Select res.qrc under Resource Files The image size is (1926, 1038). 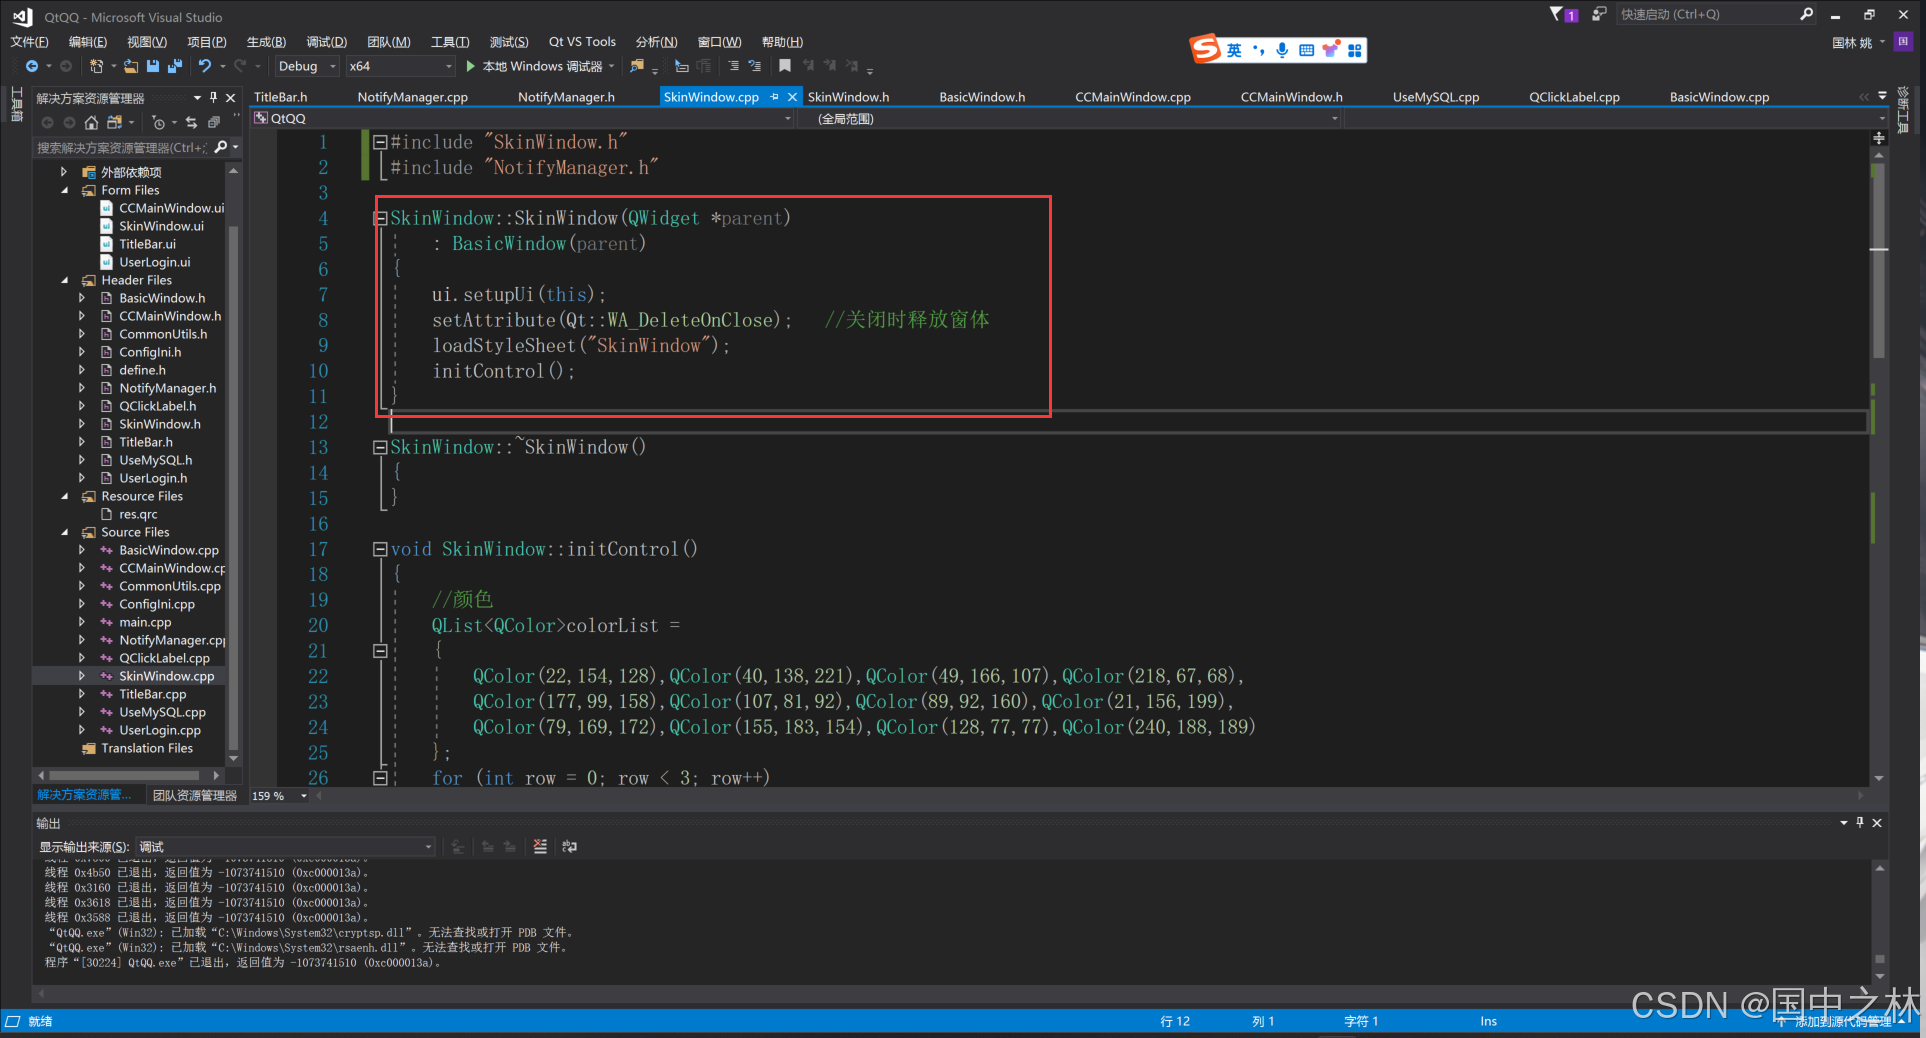click(x=138, y=514)
